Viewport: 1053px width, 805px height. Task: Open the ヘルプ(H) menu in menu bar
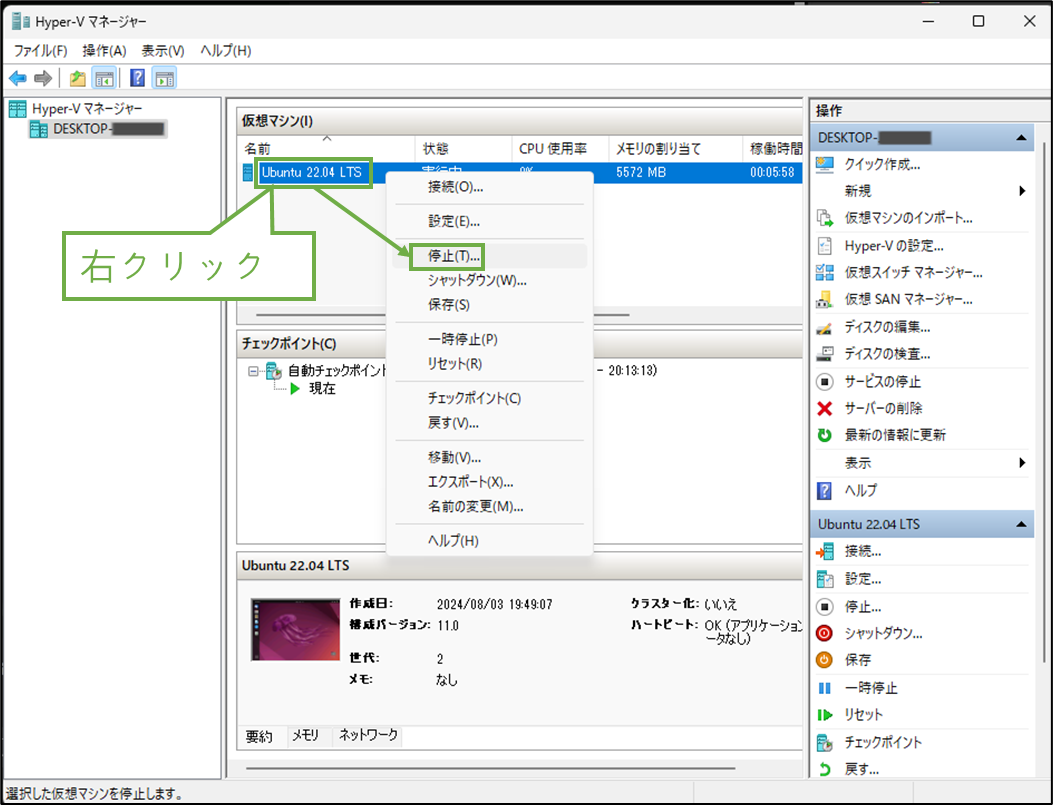[226, 50]
